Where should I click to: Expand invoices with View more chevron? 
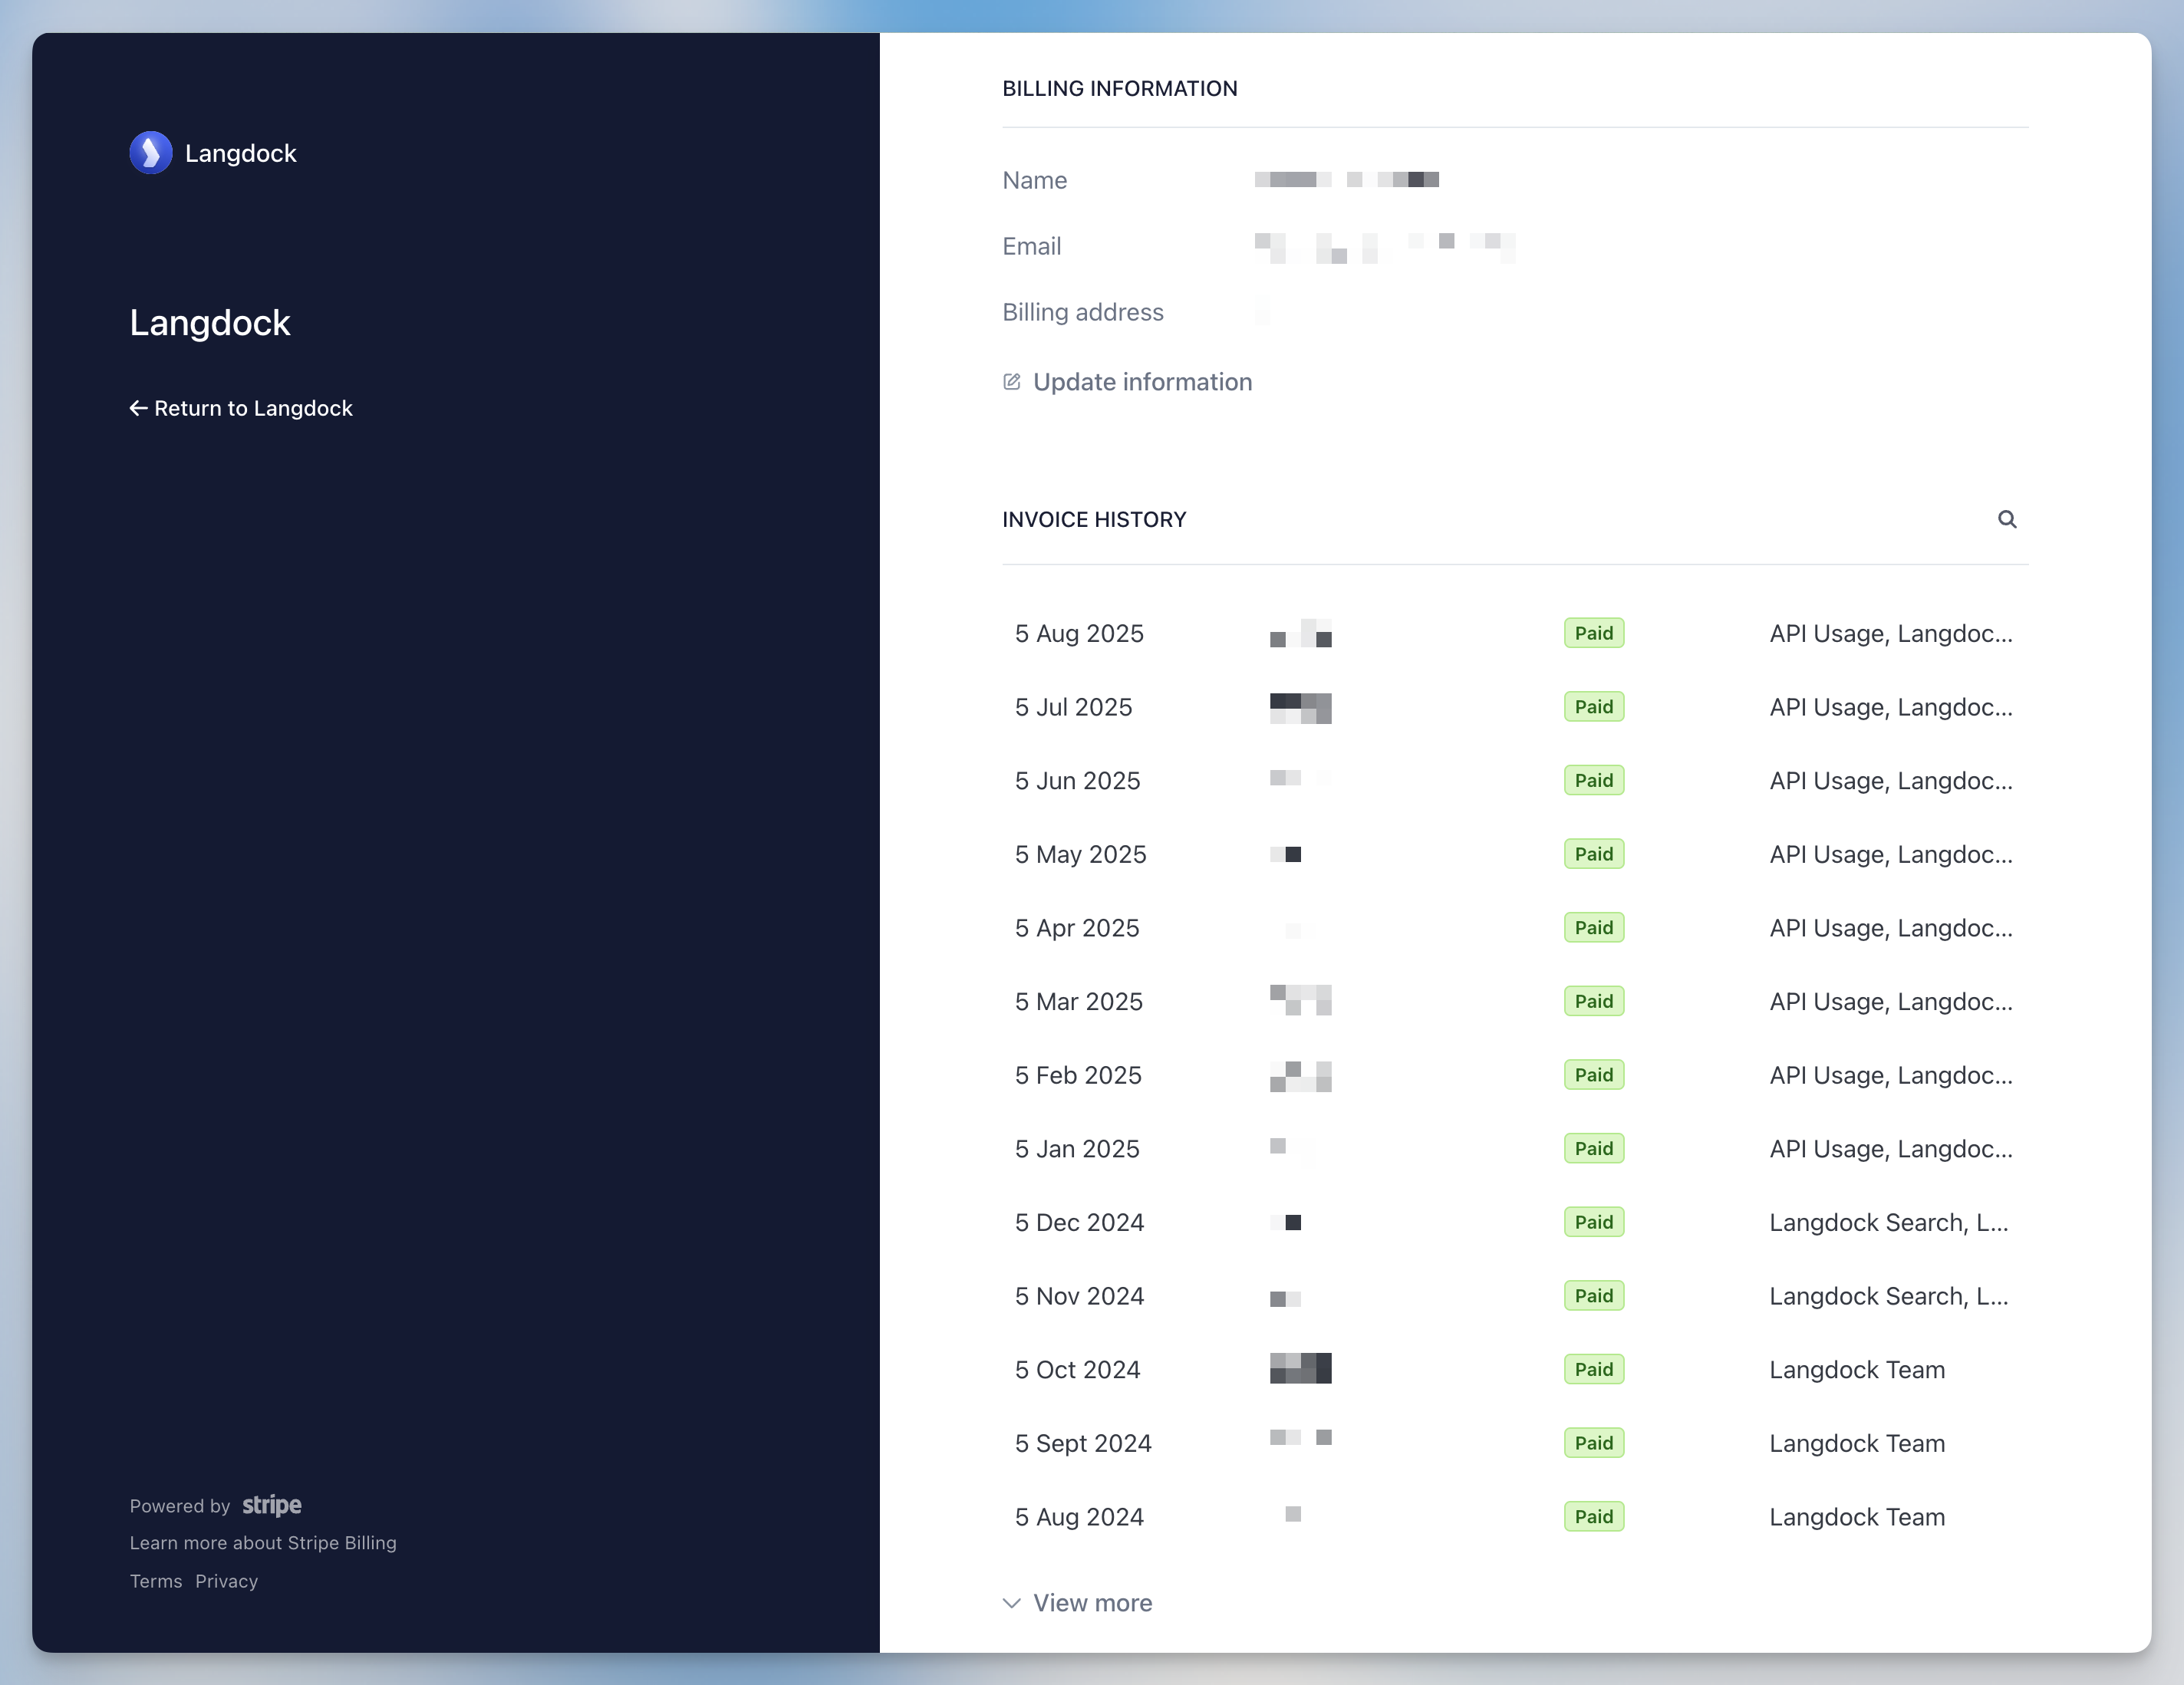pos(1011,1603)
